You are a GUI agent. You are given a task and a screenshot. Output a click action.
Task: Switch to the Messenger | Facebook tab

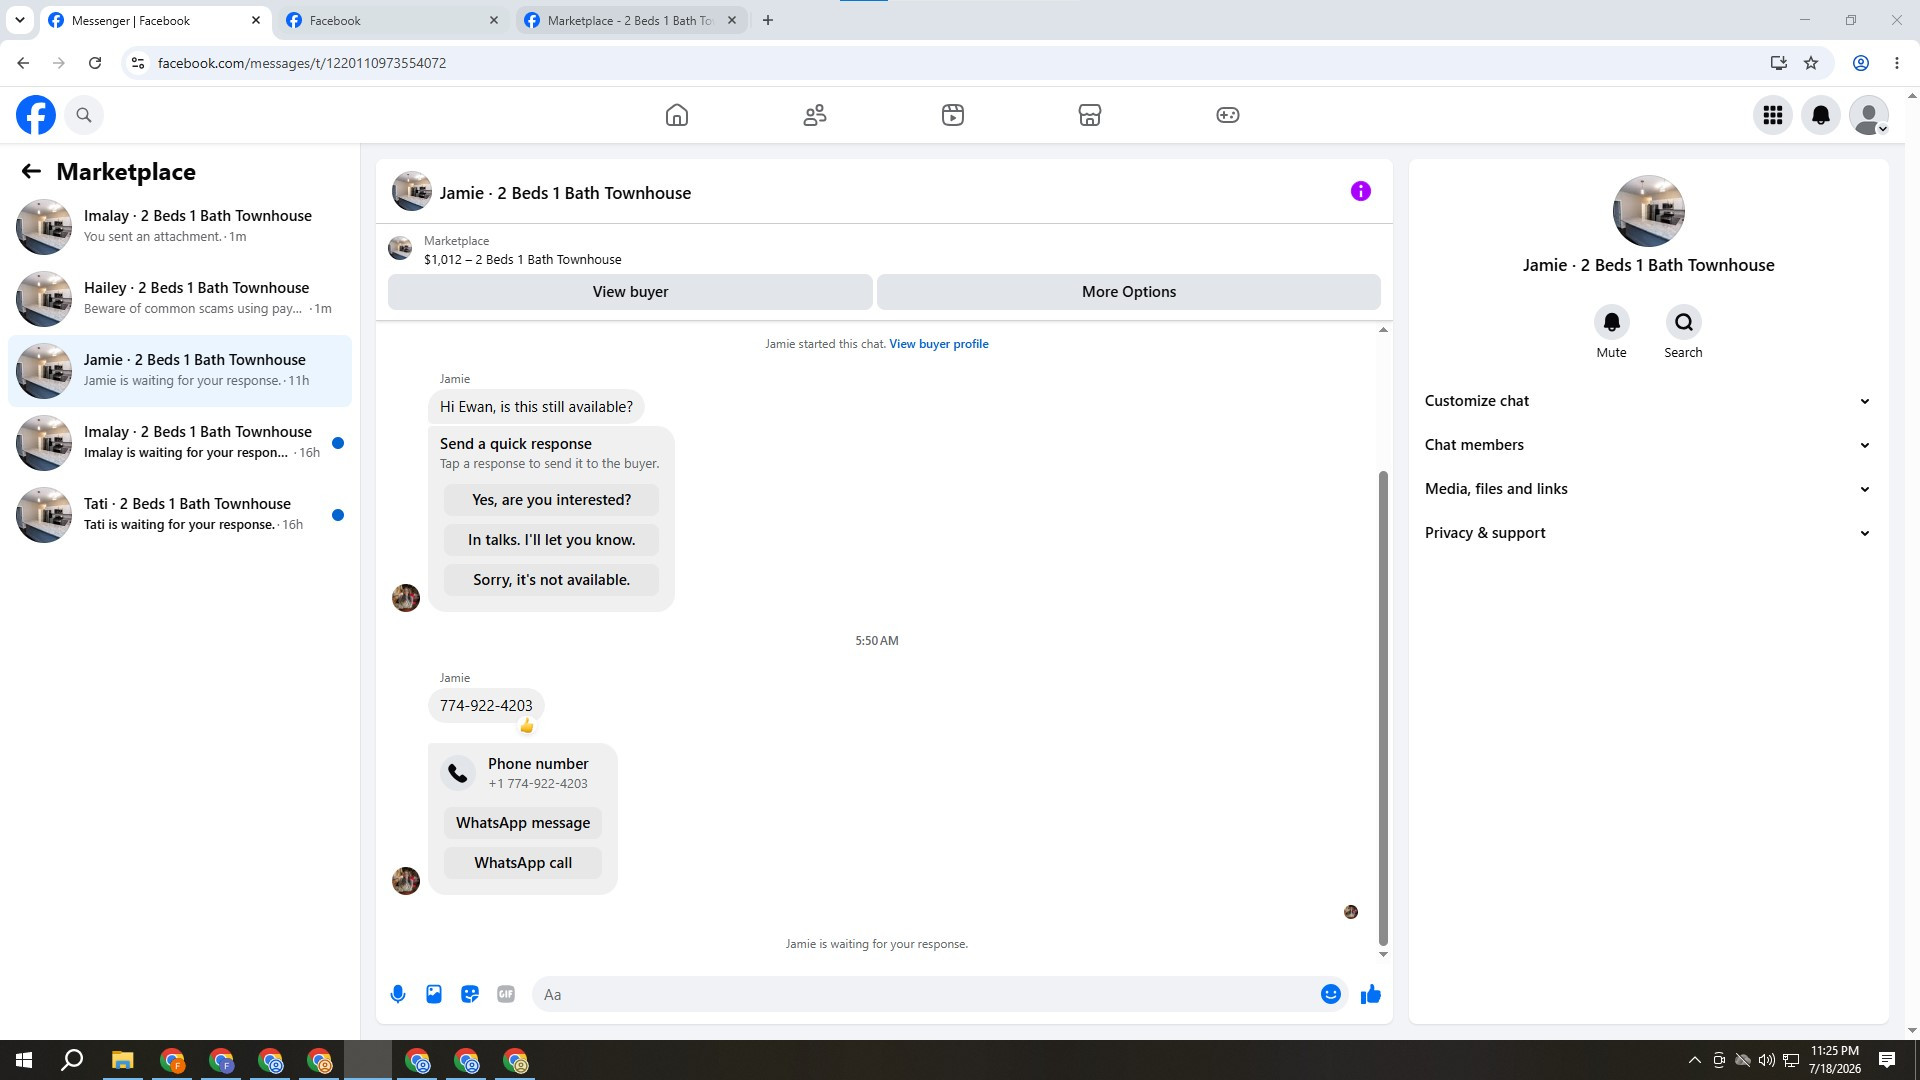point(153,20)
